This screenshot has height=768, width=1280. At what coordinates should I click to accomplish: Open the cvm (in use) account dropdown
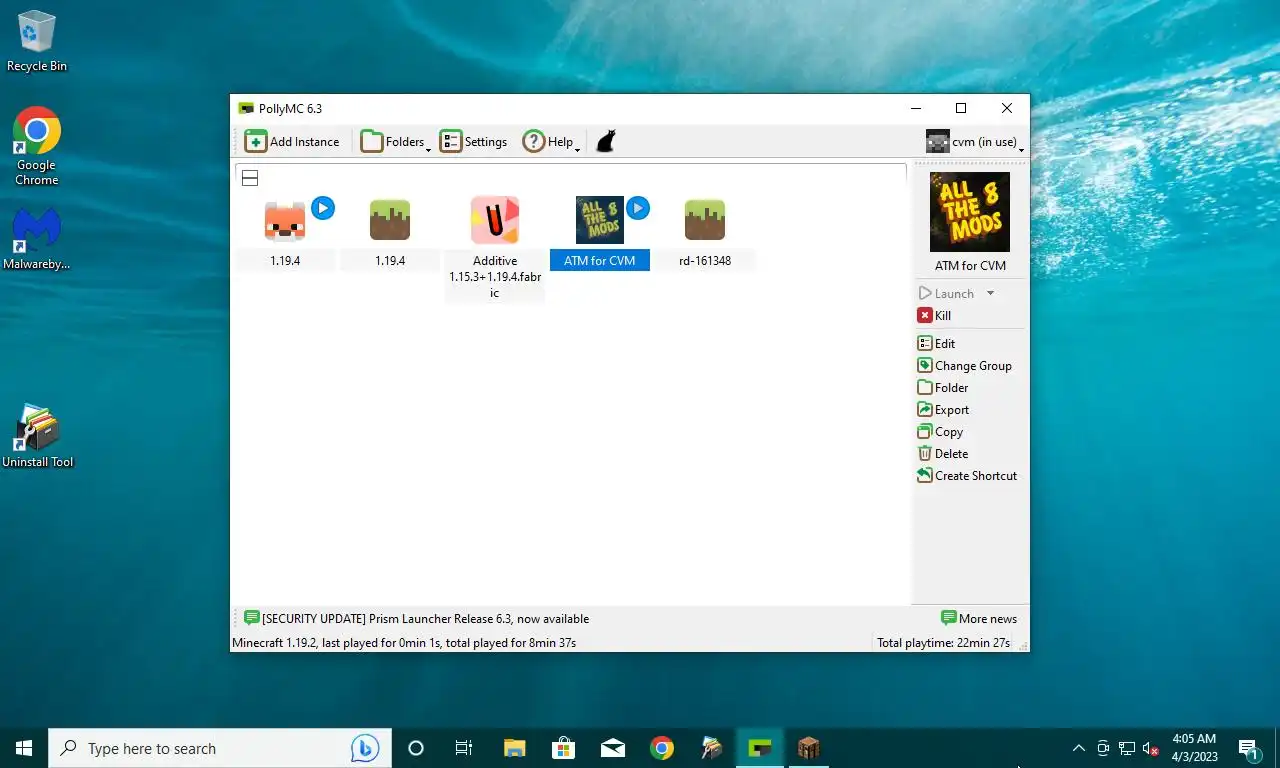(975, 142)
